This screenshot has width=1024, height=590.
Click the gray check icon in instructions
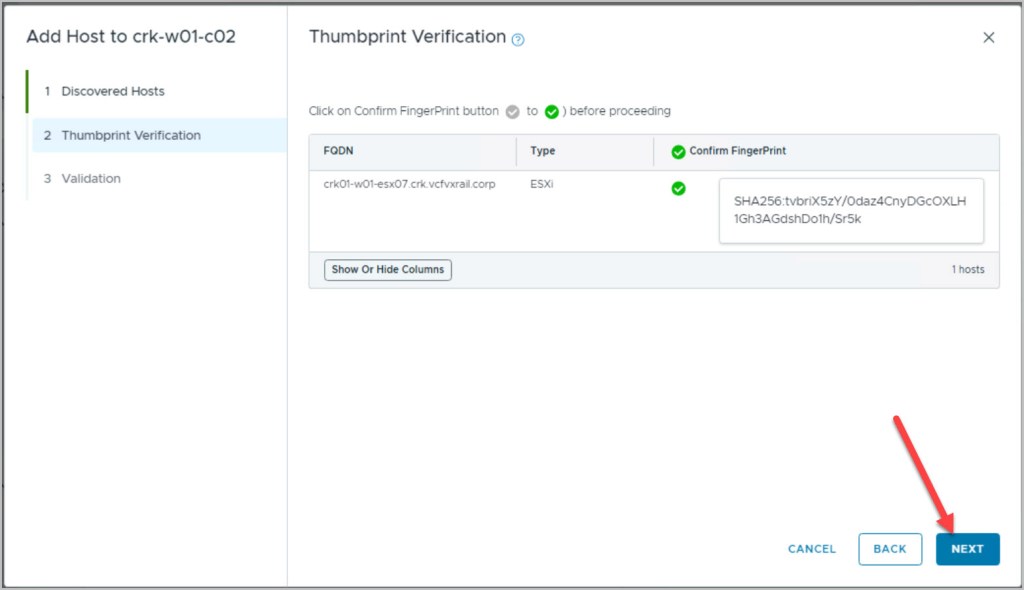coord(513,112)
